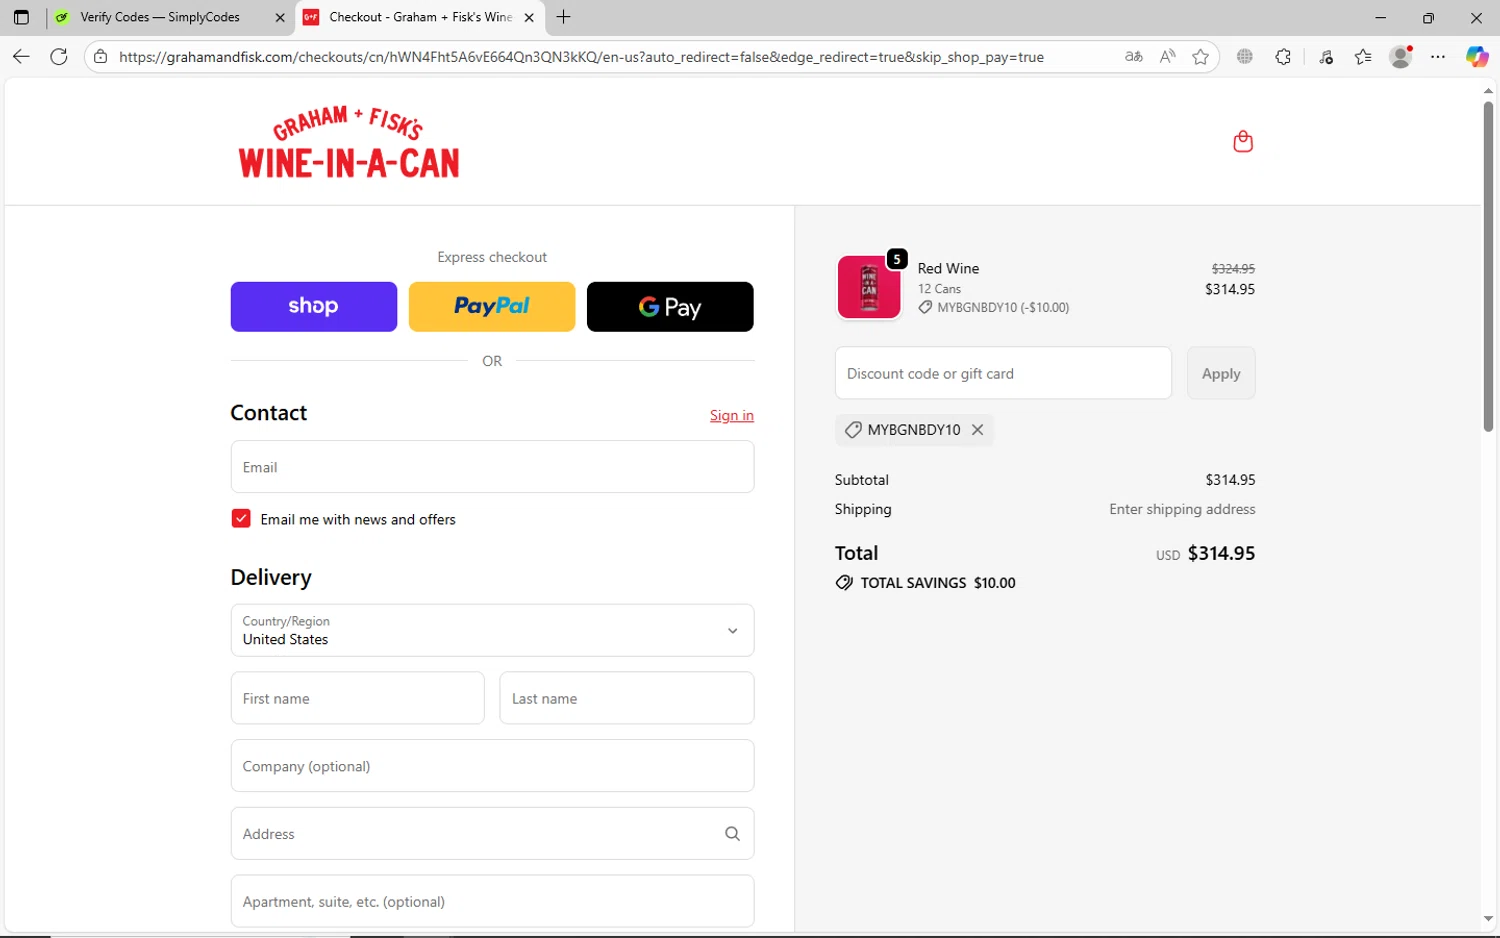View site information lock icon
1500x938 pixels.
(x=100, y=57)
